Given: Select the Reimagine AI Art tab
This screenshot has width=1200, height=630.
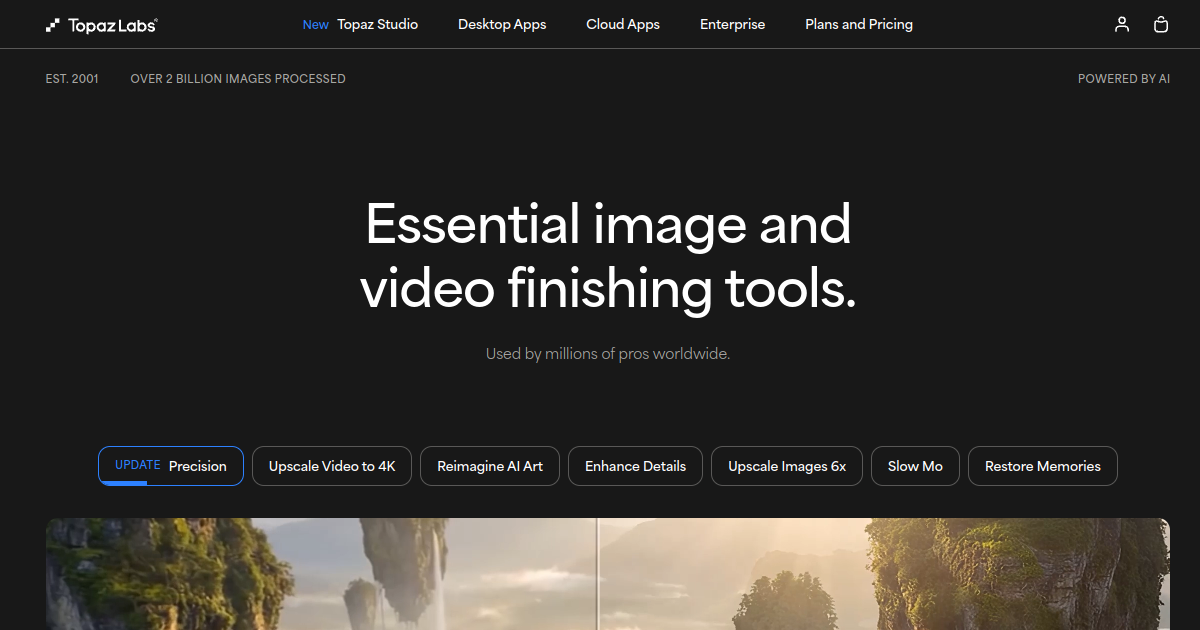Looking at the screenshot, I should [490, 466].
